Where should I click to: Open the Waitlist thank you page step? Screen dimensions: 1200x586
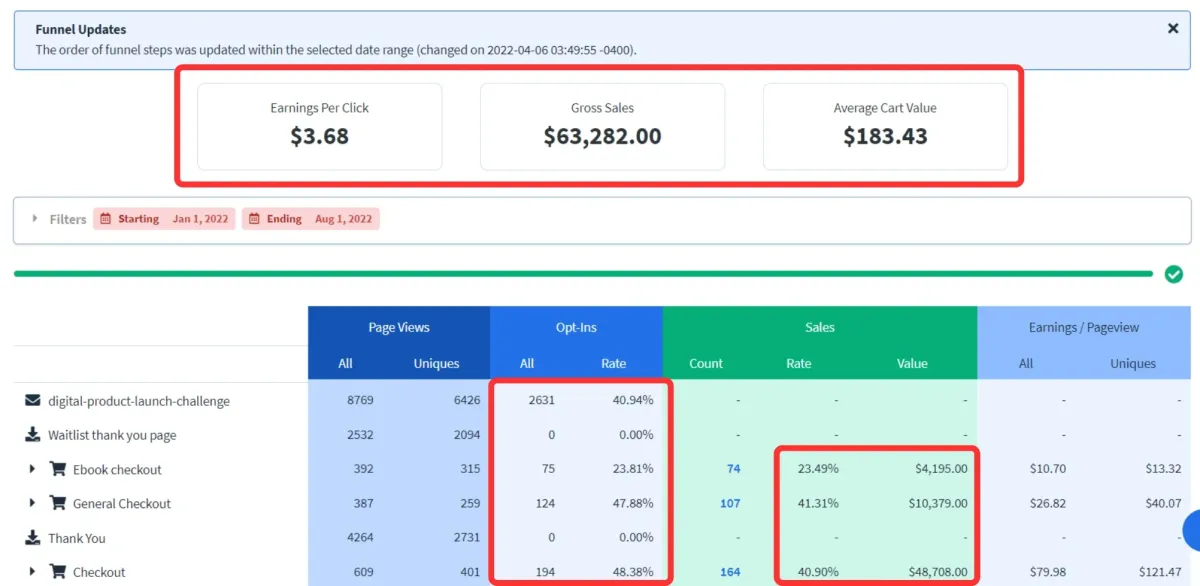[x=112, y=435]
